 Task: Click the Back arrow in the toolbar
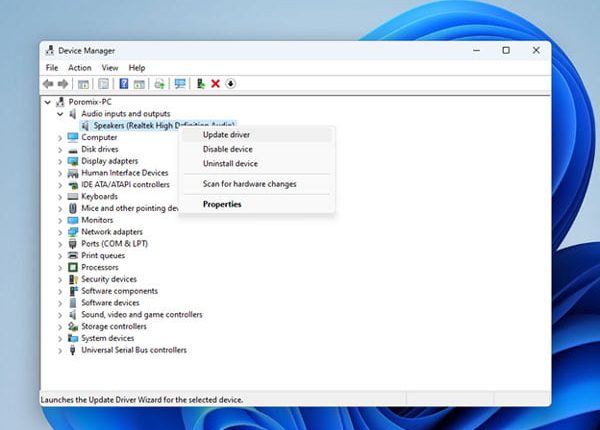pyautogui.click(x=48, y=83)
